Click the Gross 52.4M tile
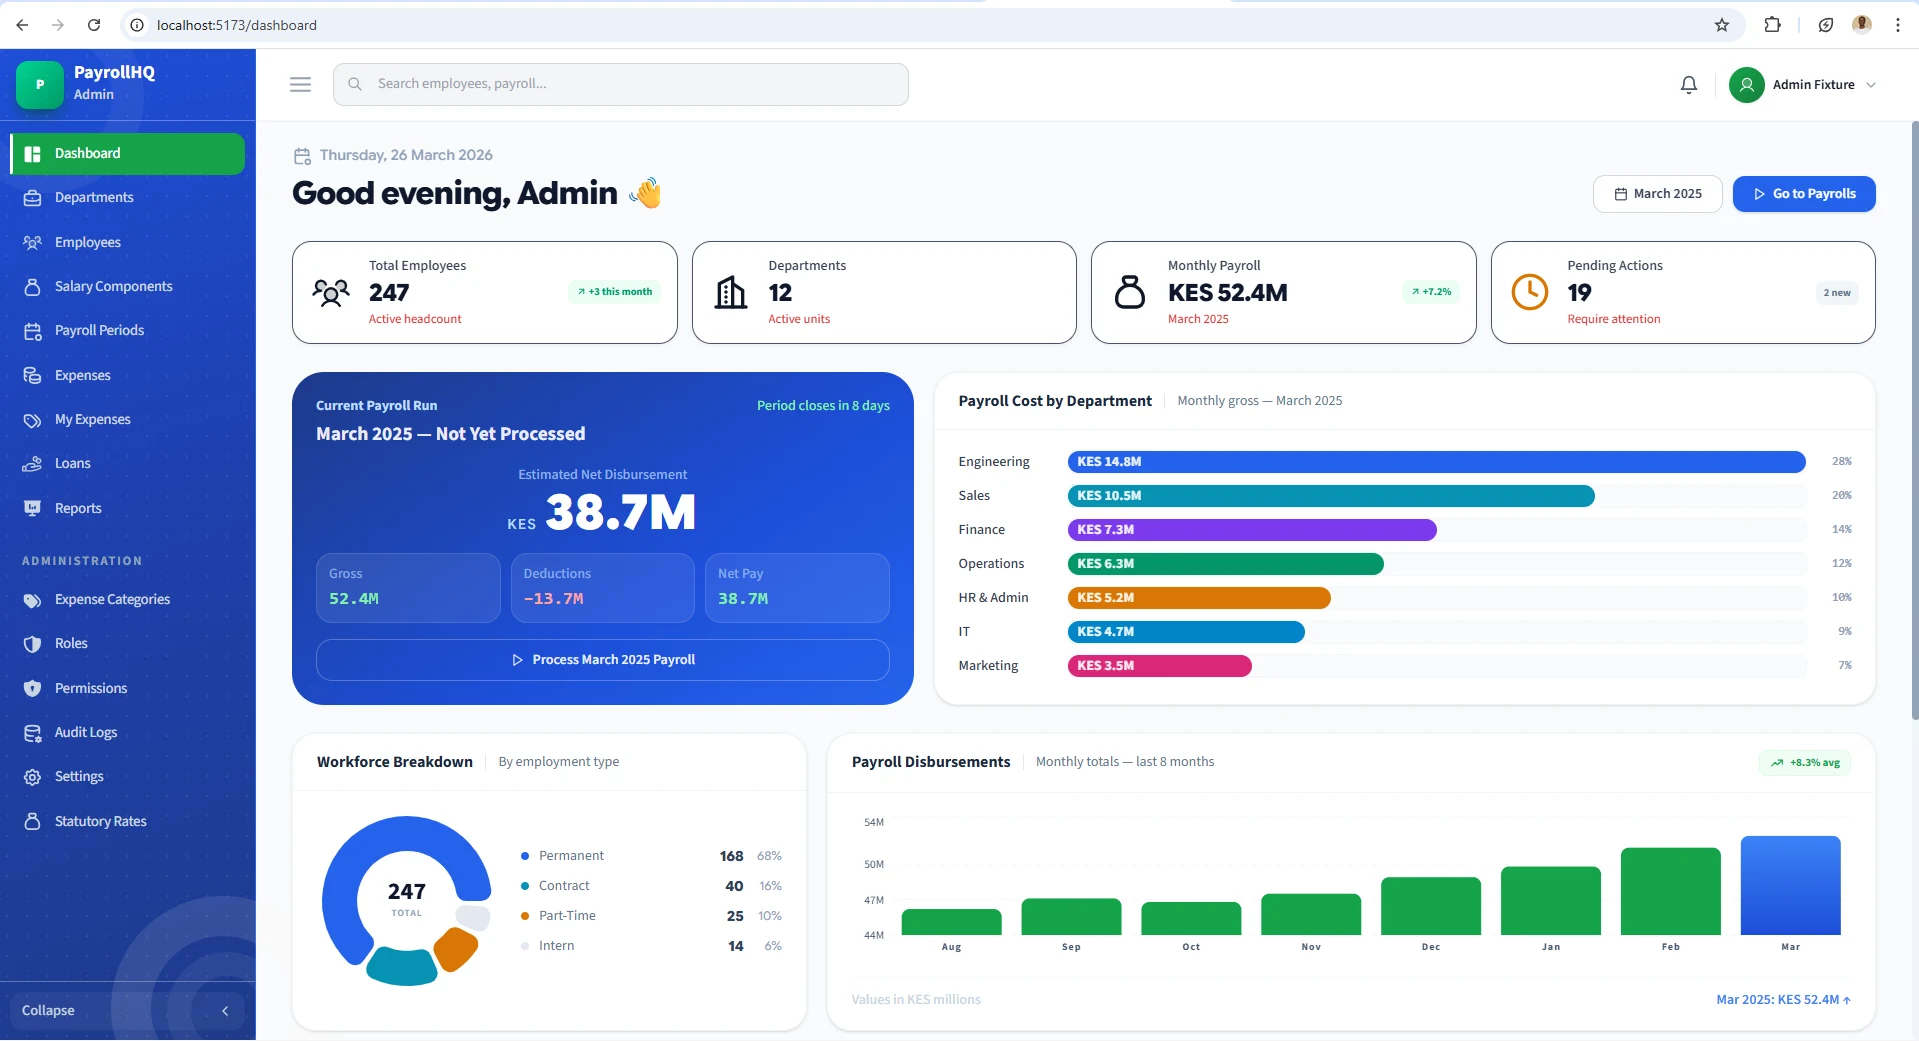 tap(408, 588)
